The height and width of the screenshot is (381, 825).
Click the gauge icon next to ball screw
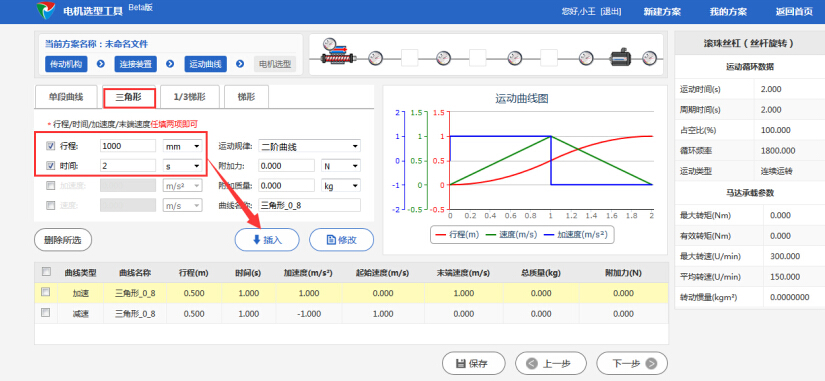[x=375, y=57]
